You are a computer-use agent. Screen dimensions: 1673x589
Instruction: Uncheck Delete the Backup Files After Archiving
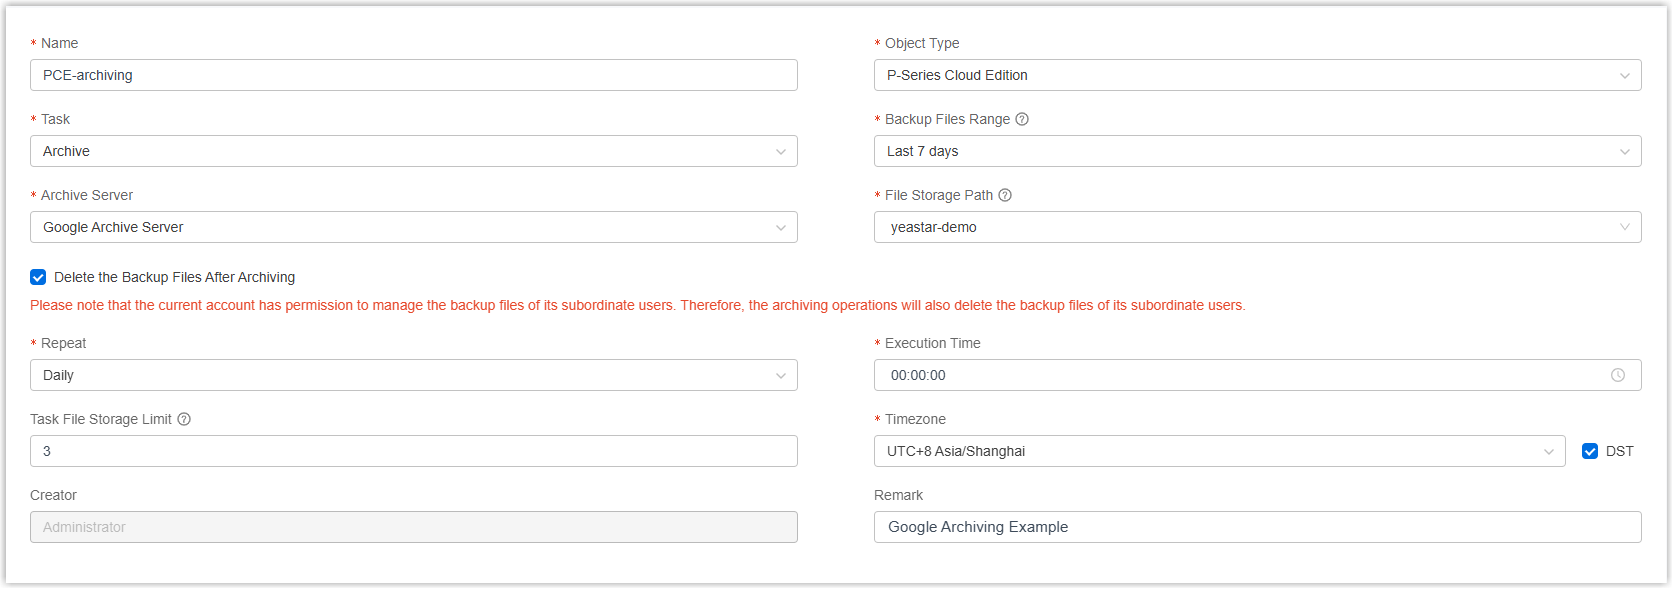click(38, 277)
